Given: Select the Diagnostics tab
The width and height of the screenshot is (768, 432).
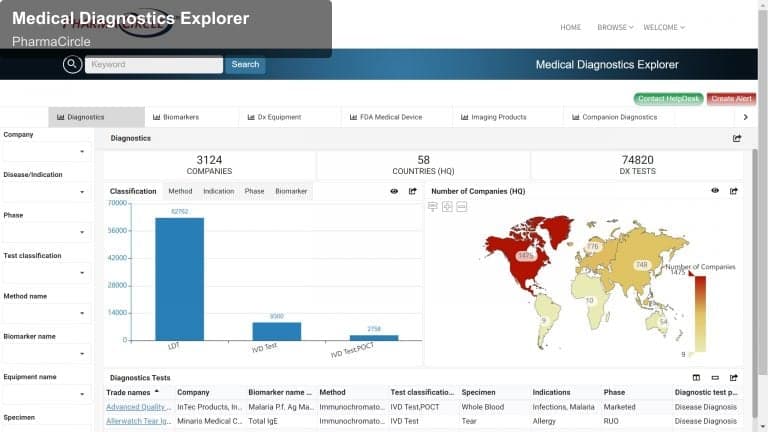Looking at the screenshot, I should (96, 117).
